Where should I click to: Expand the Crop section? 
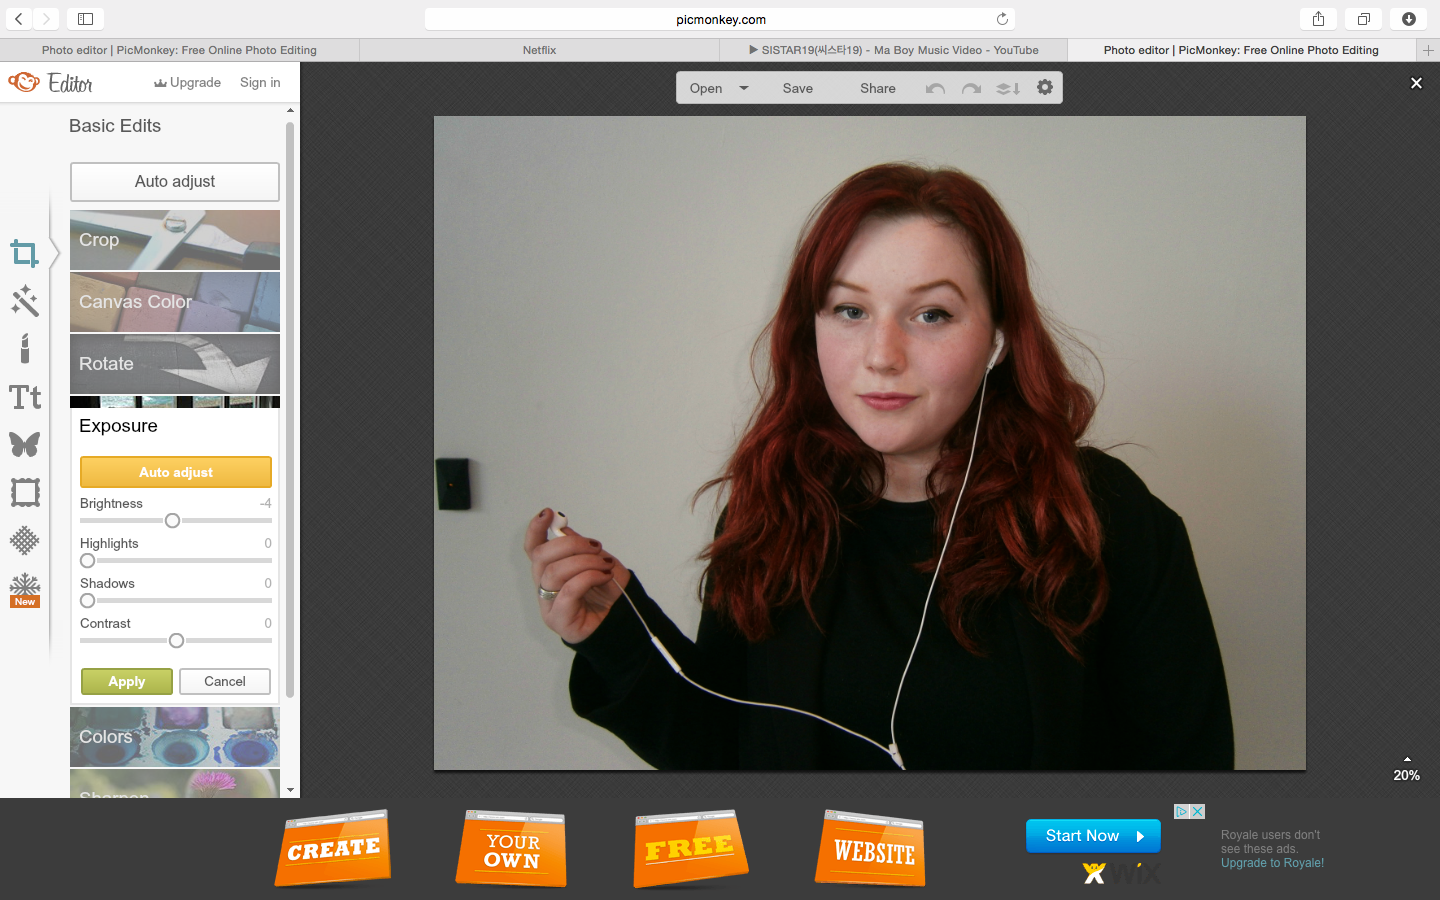pos(175,240)
